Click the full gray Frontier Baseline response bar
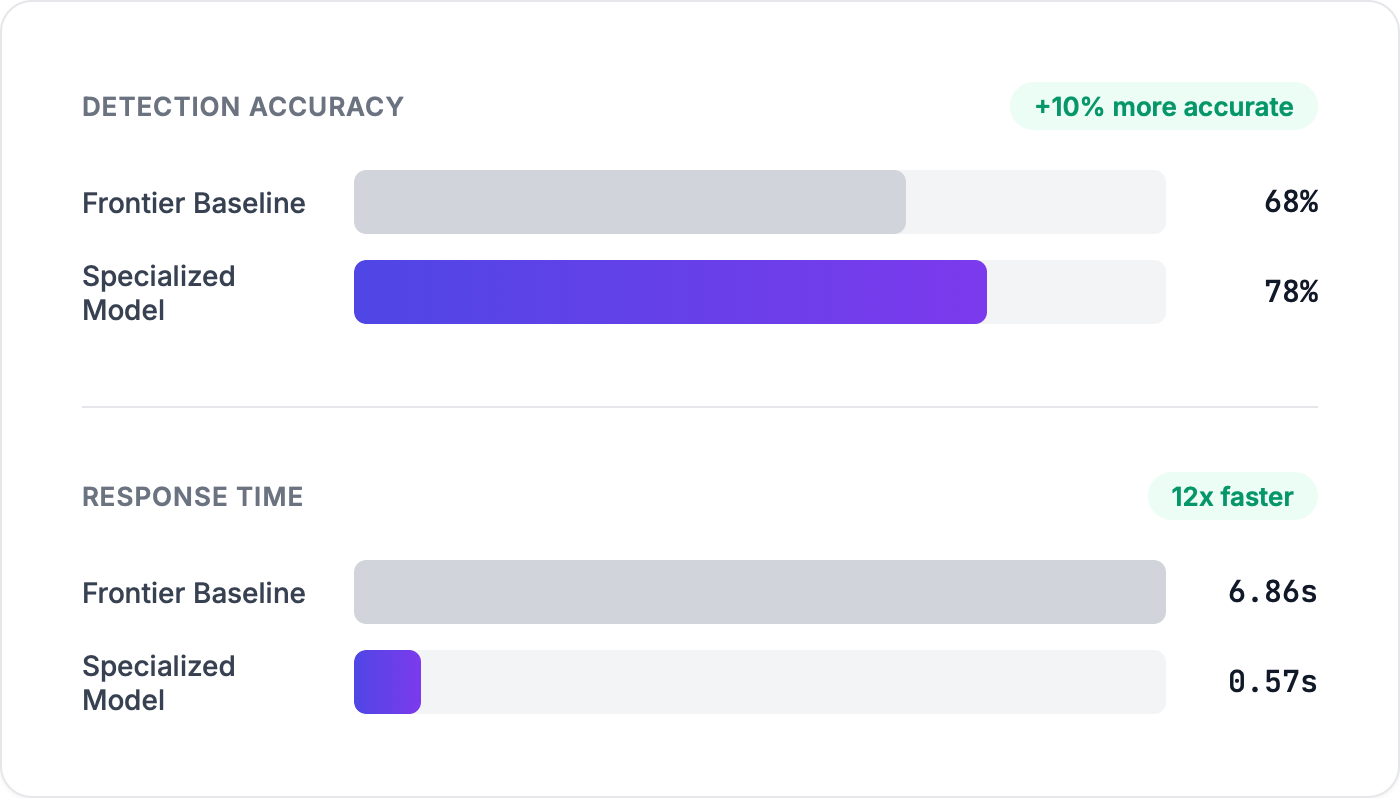The image size is (1400, 798). point(760,592)
